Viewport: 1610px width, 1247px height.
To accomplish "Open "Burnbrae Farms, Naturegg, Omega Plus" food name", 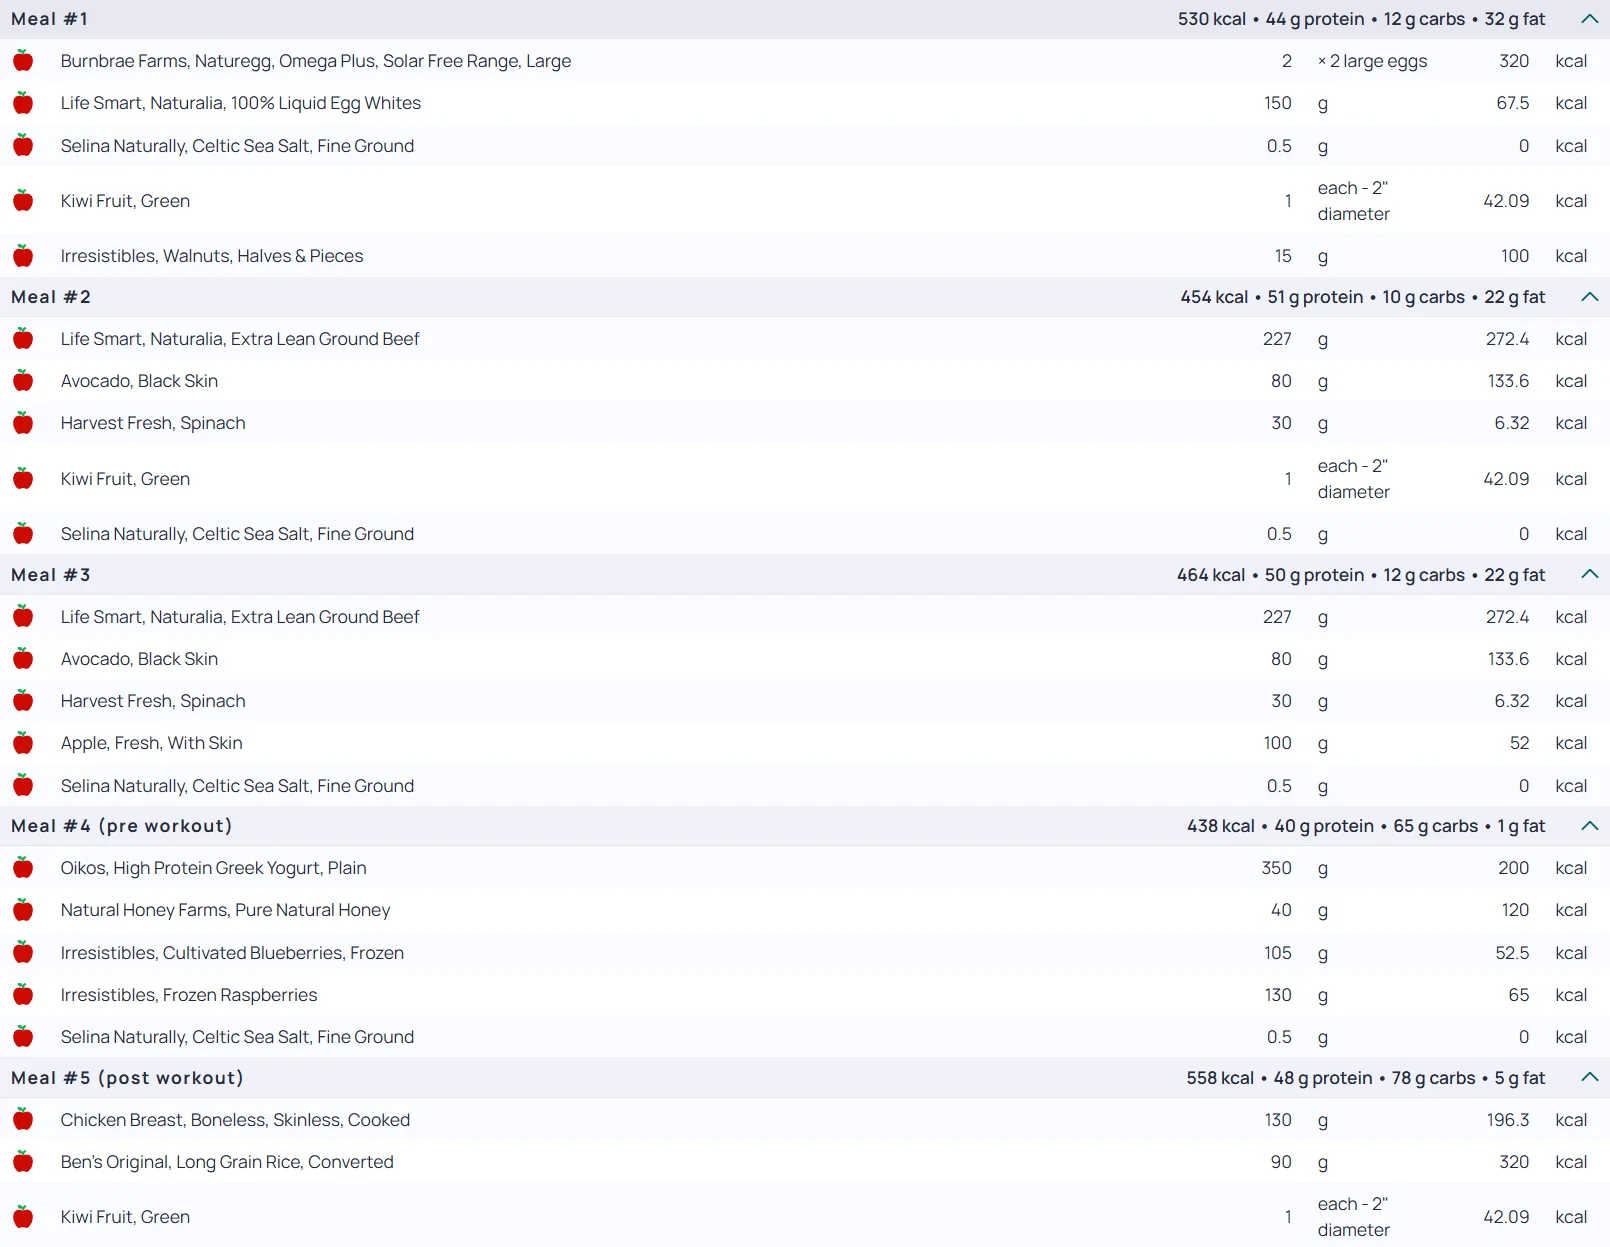I will pos(316,61).
